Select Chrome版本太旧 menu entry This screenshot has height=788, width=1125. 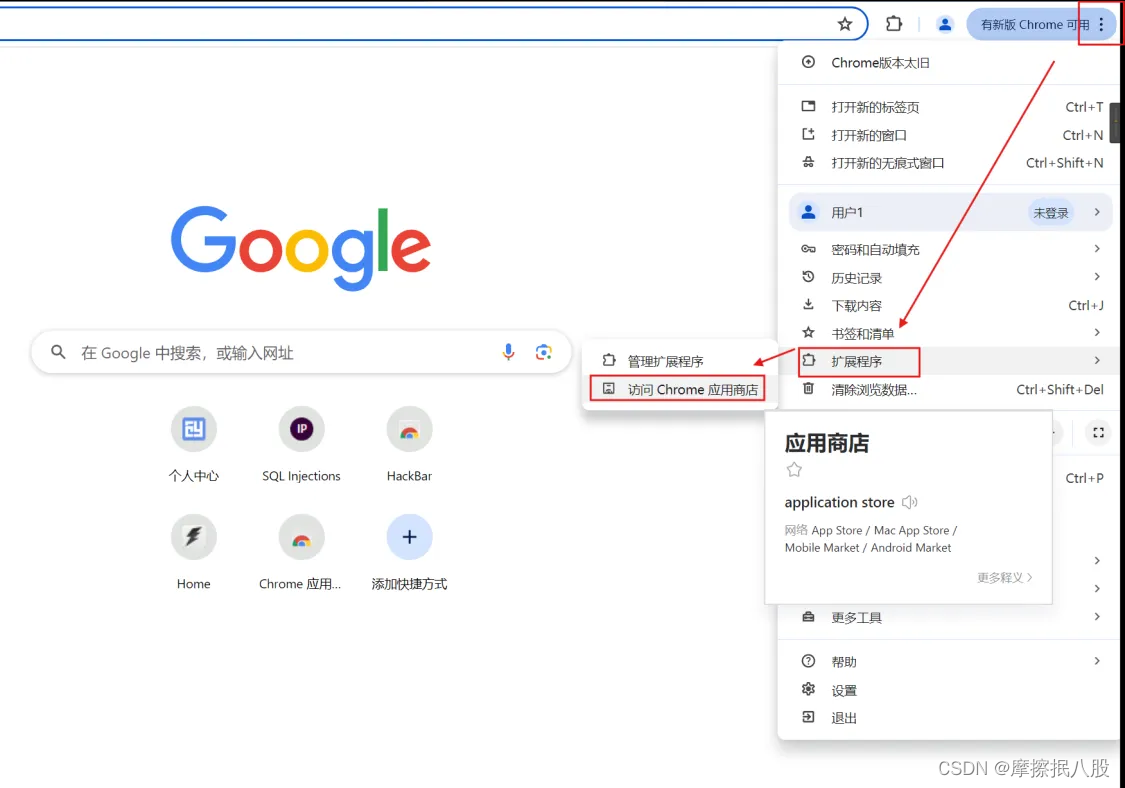pyautogui.click(x=949, y=62)
